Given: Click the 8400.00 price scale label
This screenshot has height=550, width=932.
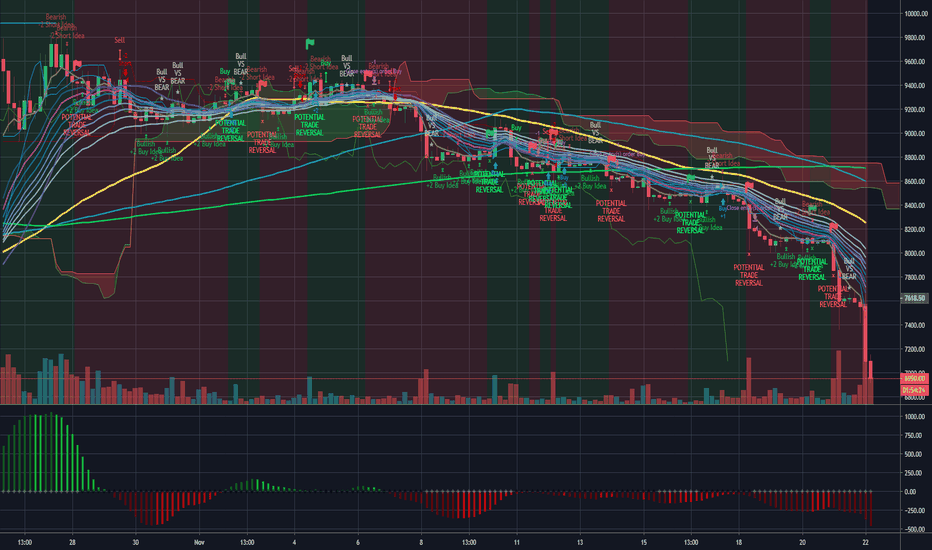Looking at the screenshot, I should tap(915, 205).
